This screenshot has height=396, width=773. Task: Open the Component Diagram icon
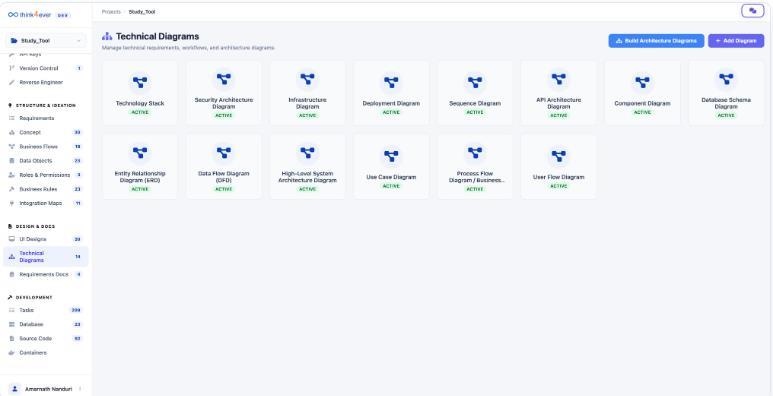tap(642, 82)
